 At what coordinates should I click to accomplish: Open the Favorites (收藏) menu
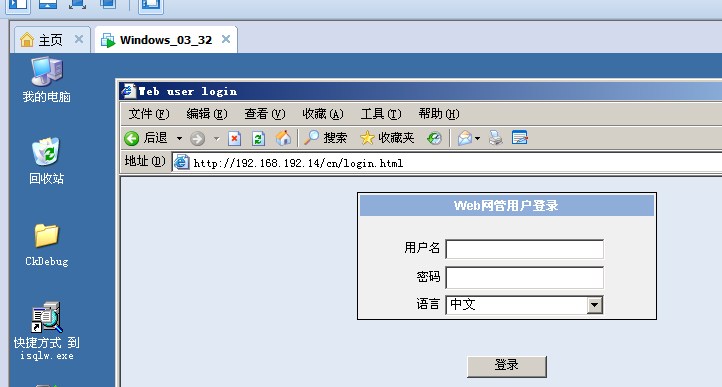point(323,114)
